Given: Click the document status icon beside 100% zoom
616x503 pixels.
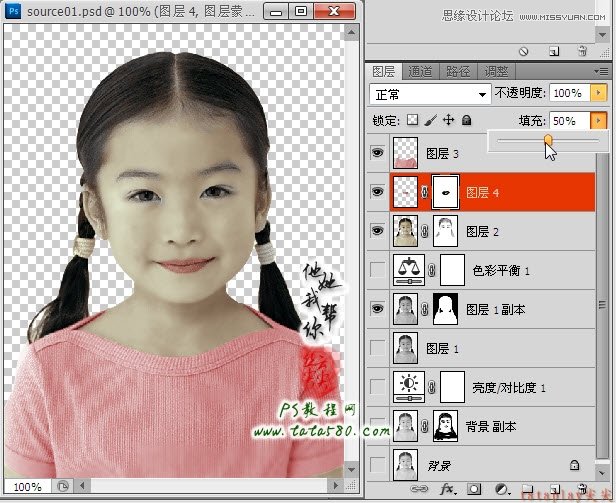Looking at the screenshot, I should [63, 486].
